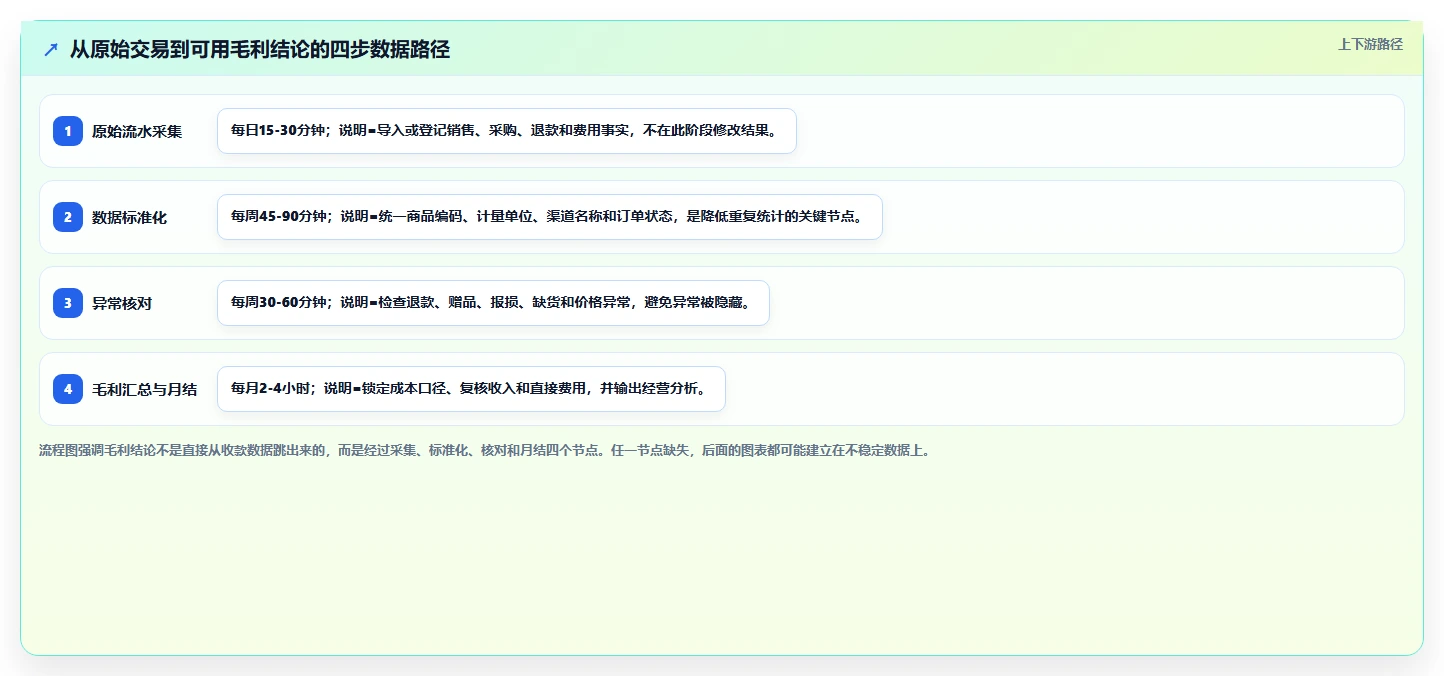1444x676 pixels.
Task: Click the step 2 number badge
Action: pyautogui.click(x=68, y=217)
